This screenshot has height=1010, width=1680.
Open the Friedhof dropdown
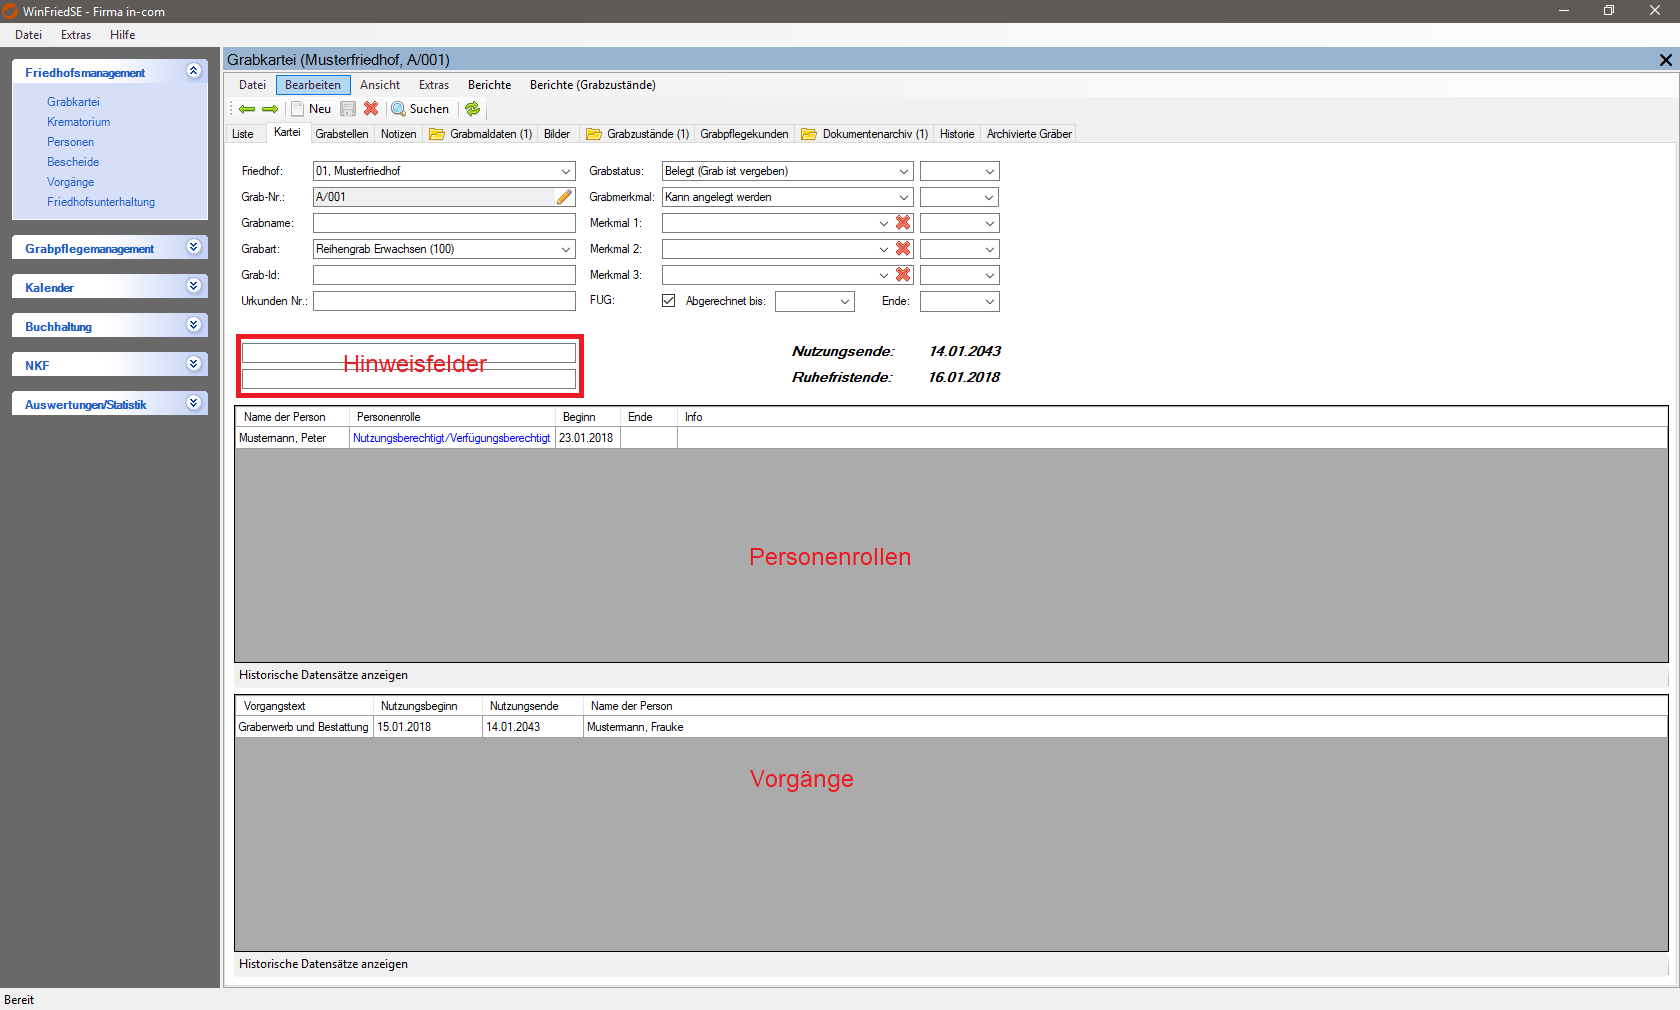pyautogui.click(x=566, y=171)
